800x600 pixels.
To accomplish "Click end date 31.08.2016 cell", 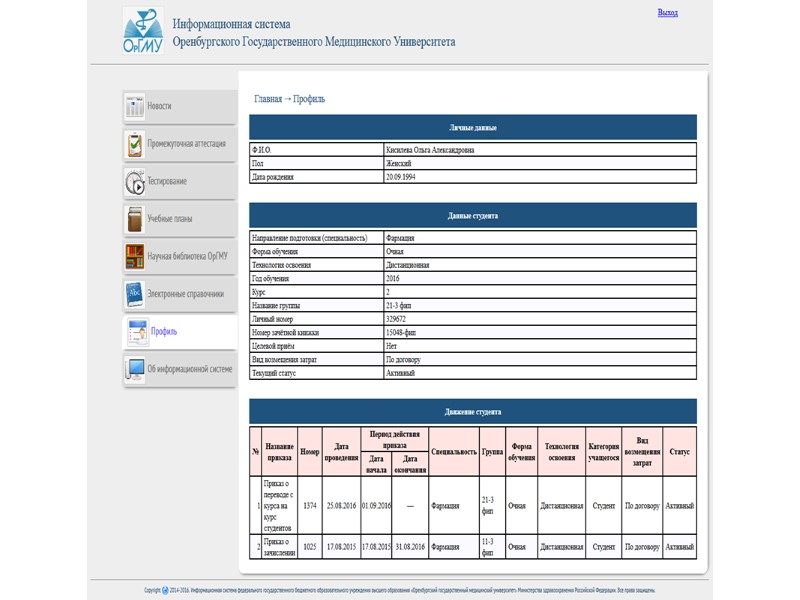I will [410, 547].
